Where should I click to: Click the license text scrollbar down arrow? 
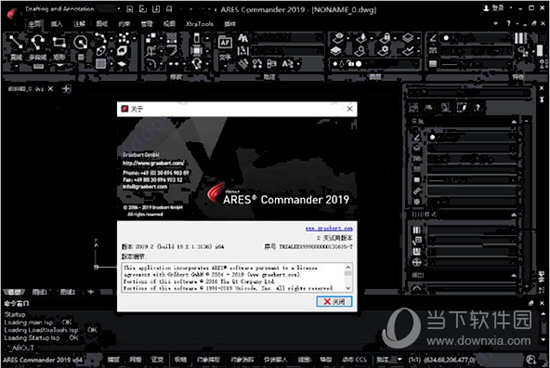(348, 288)
